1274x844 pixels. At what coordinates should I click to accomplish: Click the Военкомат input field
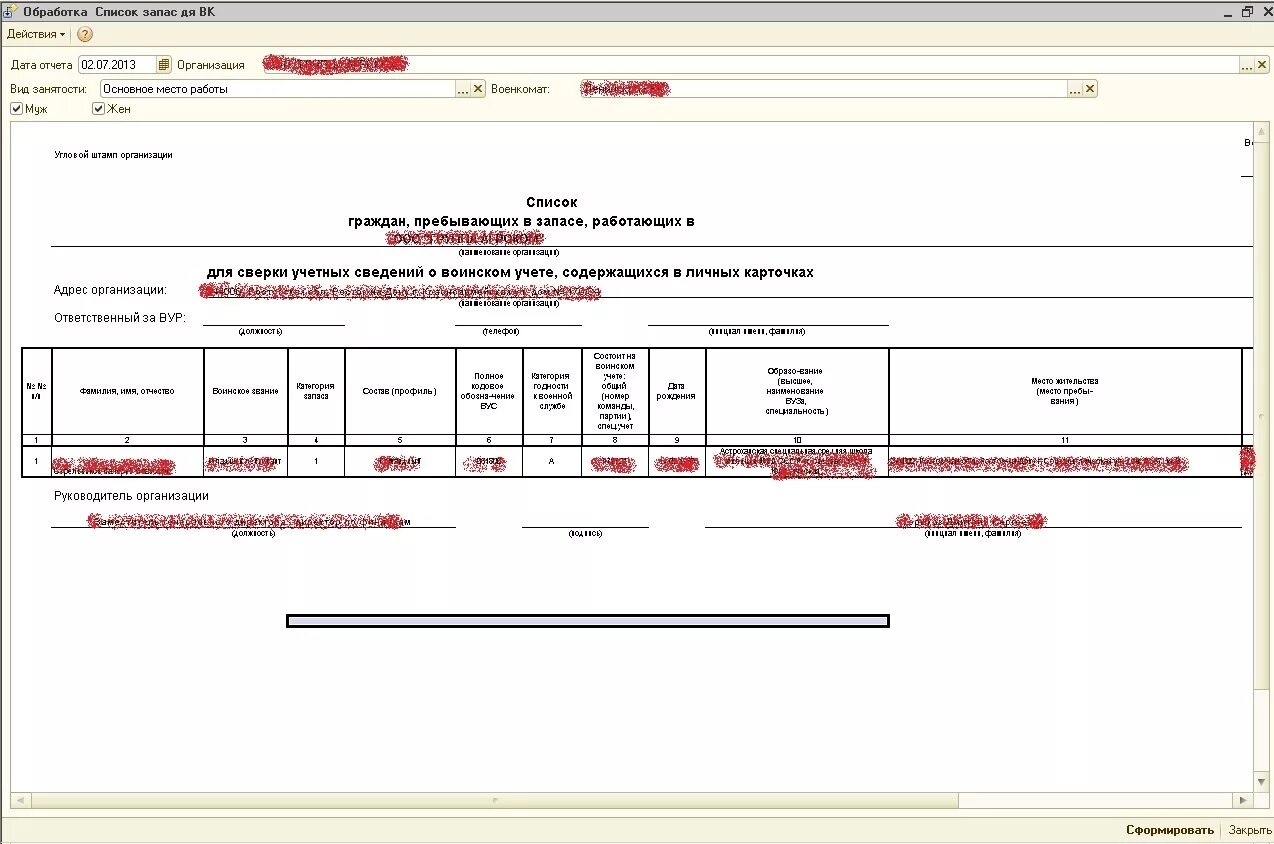823,89
